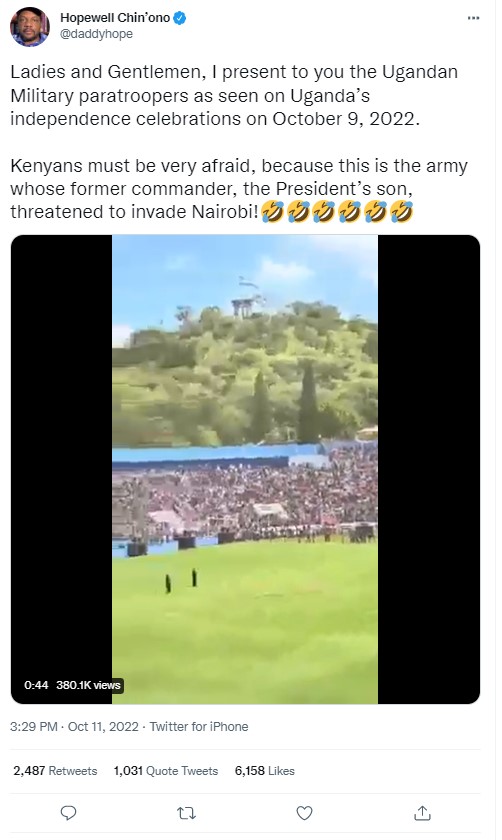Play the embedded paratroopers video
The image size is (502, 840).
coord(245,469)
